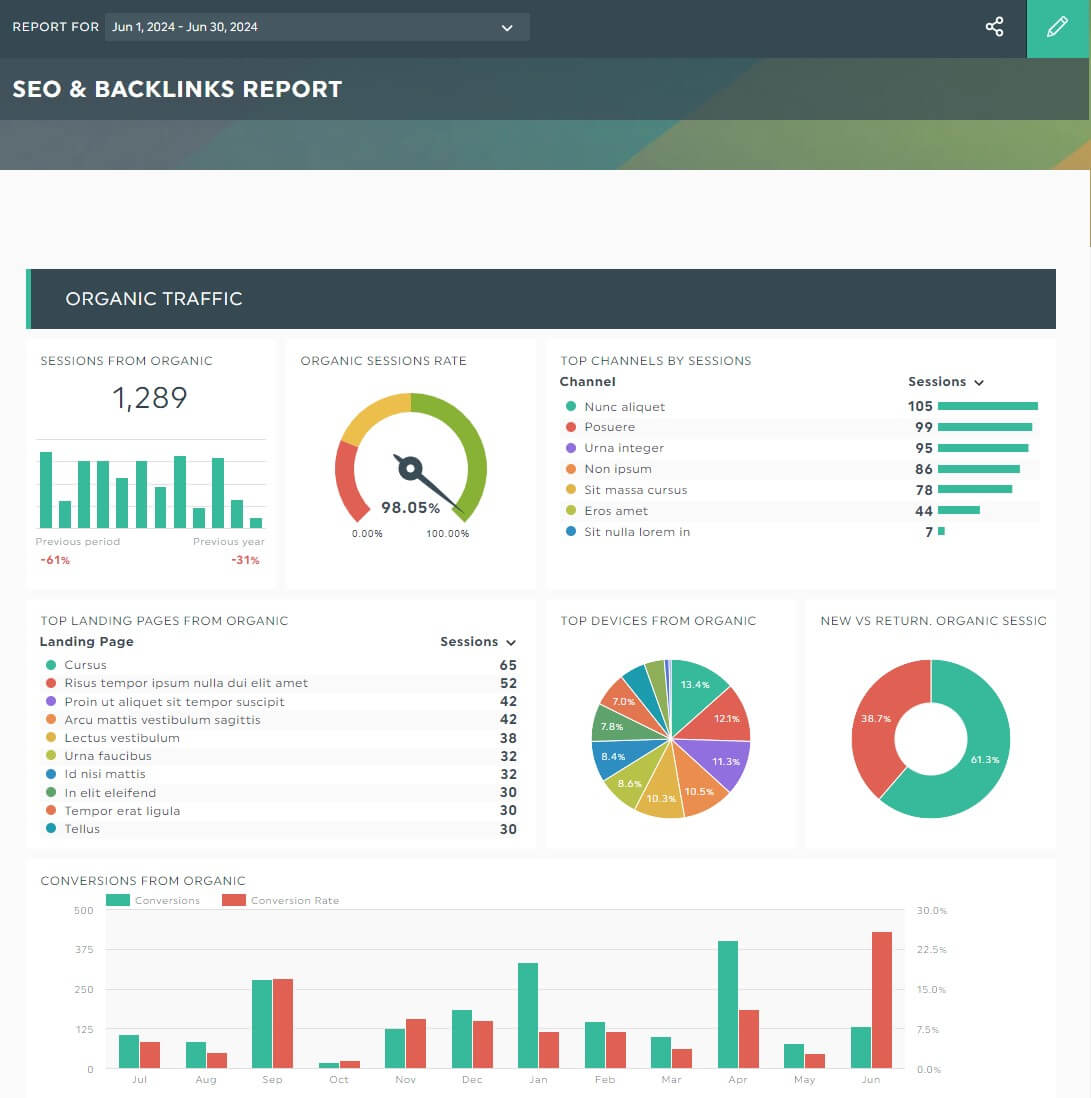Viewport: 1091px width, 1098px height.
Task: Click the share icon in header
Action: [x=994, y=27]
